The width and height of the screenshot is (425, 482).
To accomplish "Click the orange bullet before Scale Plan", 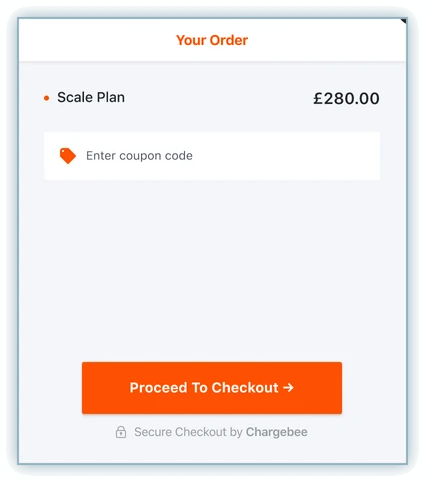I will tap(47, 98).
